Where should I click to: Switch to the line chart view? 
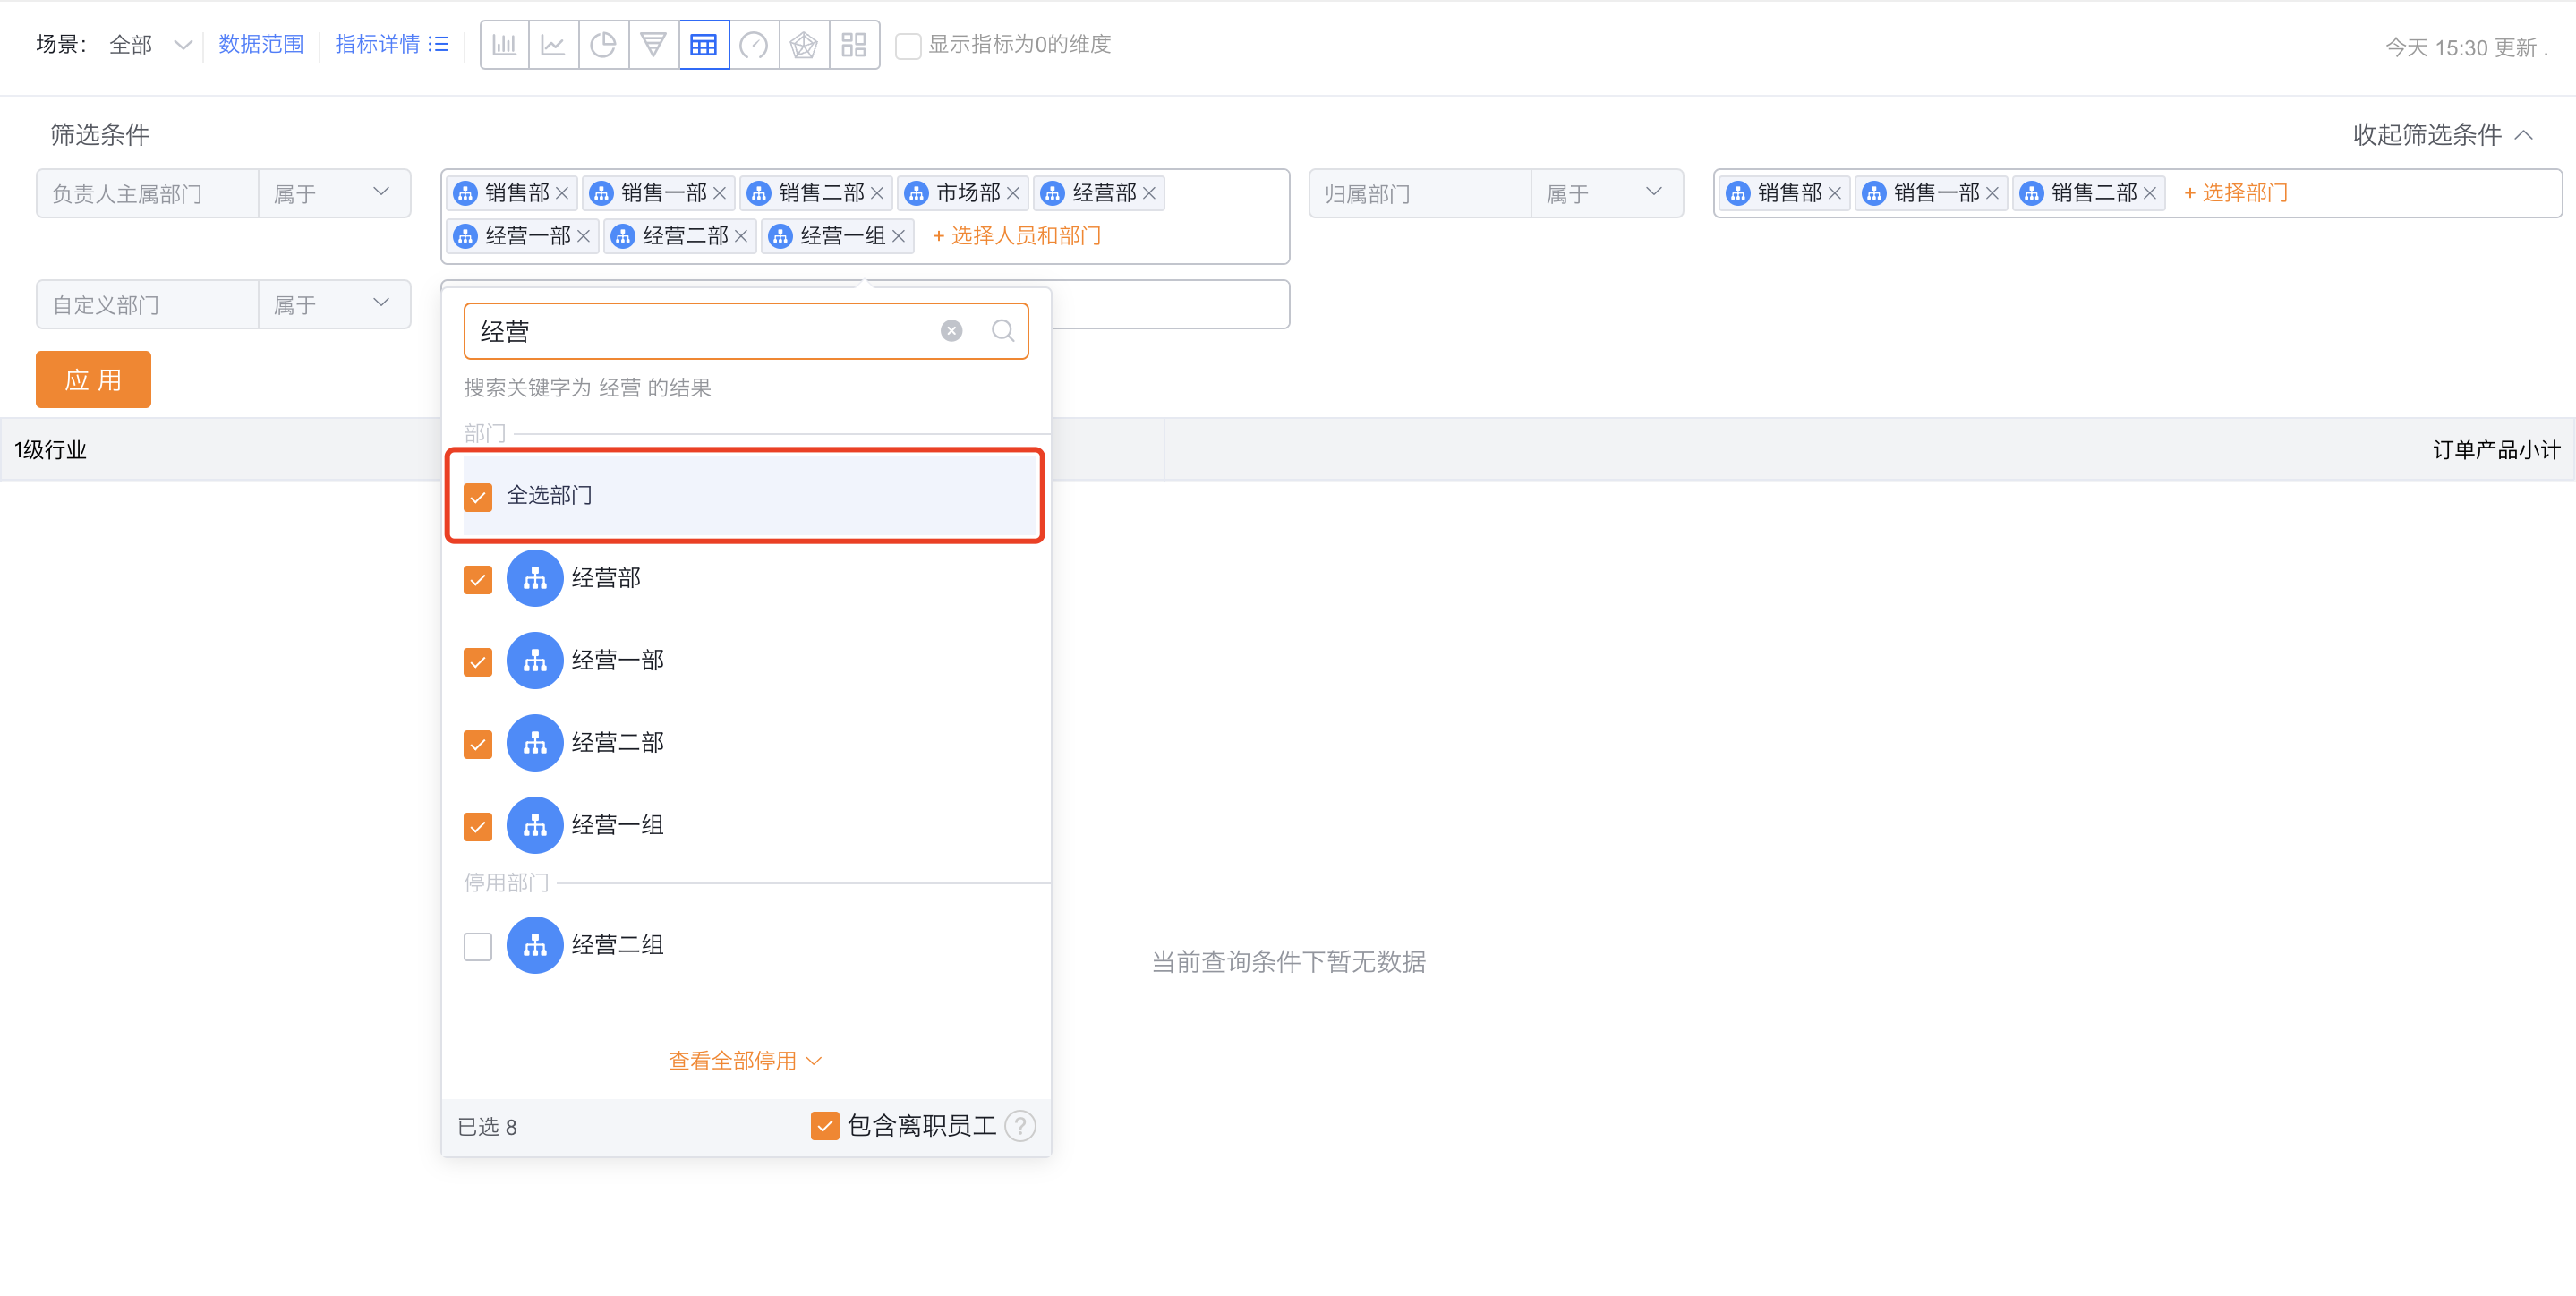(x=554, y=44)
